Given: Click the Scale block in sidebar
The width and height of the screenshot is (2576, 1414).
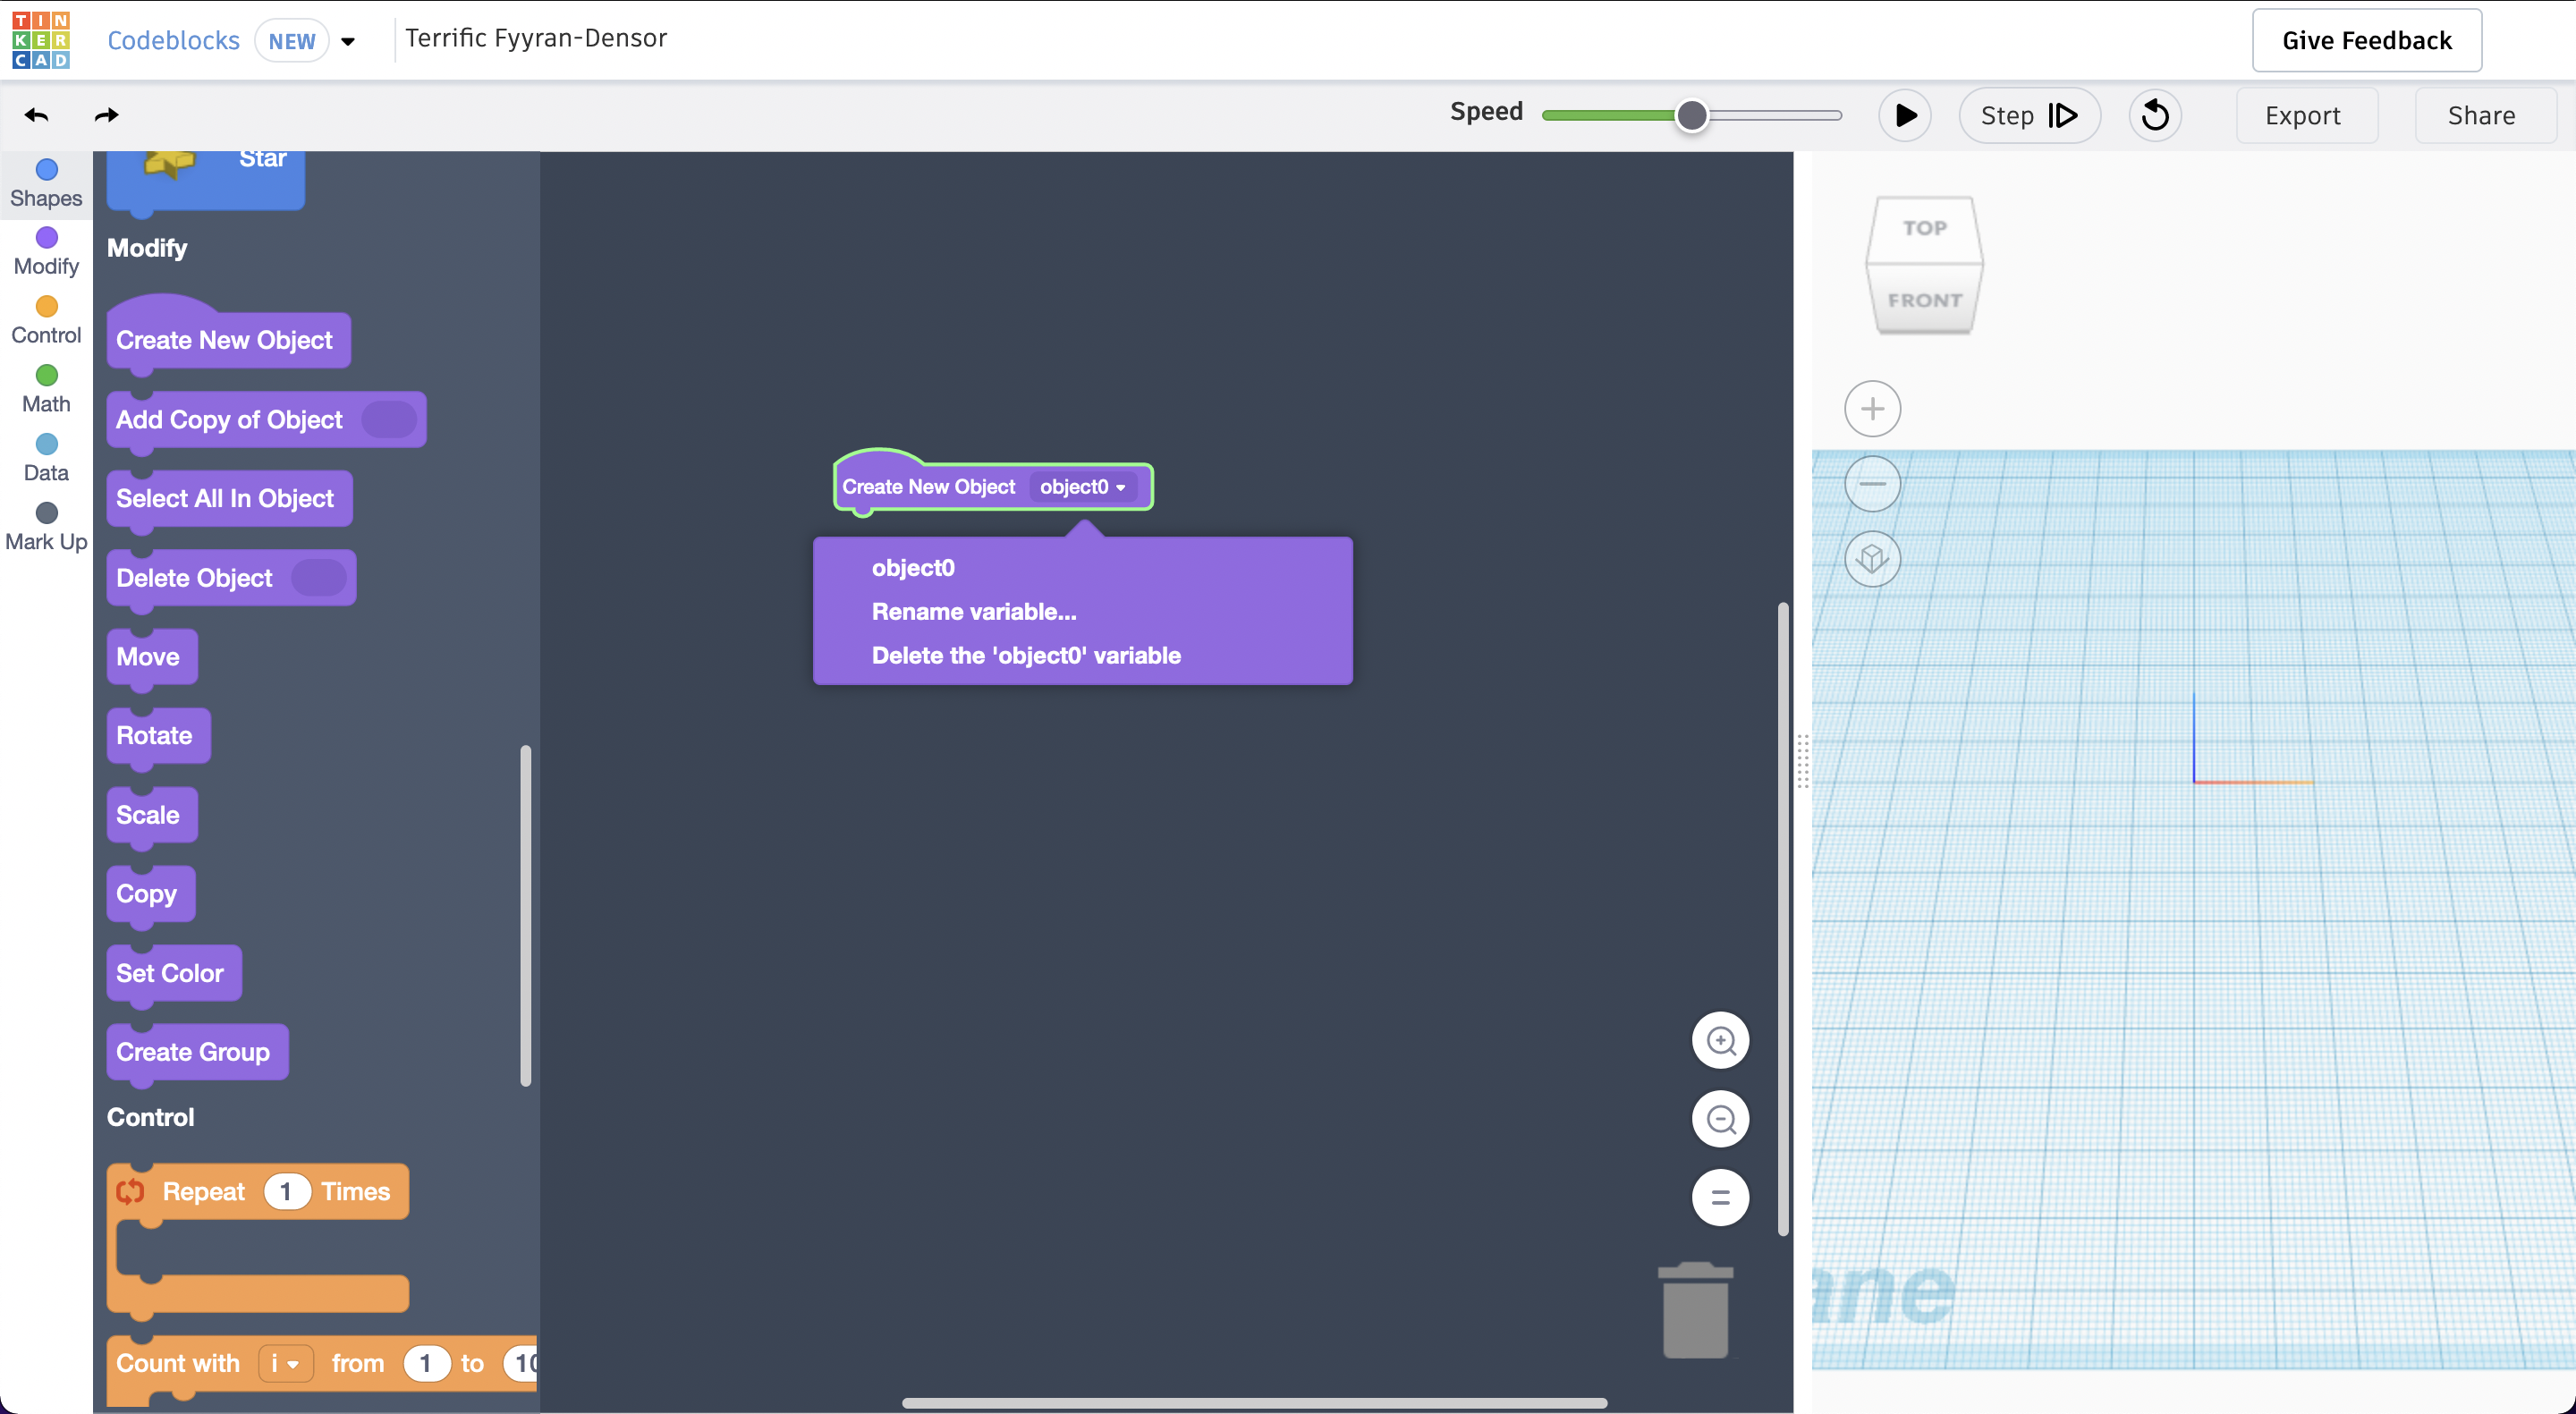Looking at the screenshot, I should pyautogui.click(x=148, y=815).
